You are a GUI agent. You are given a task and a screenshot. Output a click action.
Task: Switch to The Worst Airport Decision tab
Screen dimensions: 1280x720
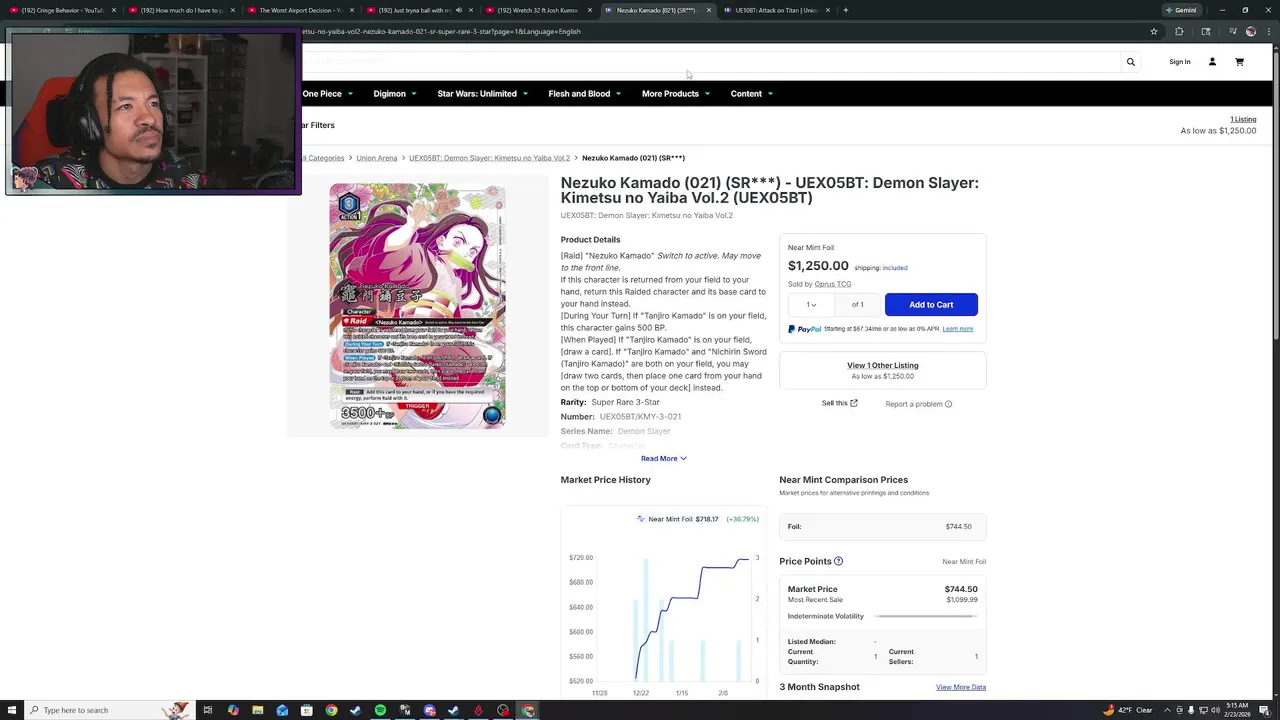[x=300, y=10]
